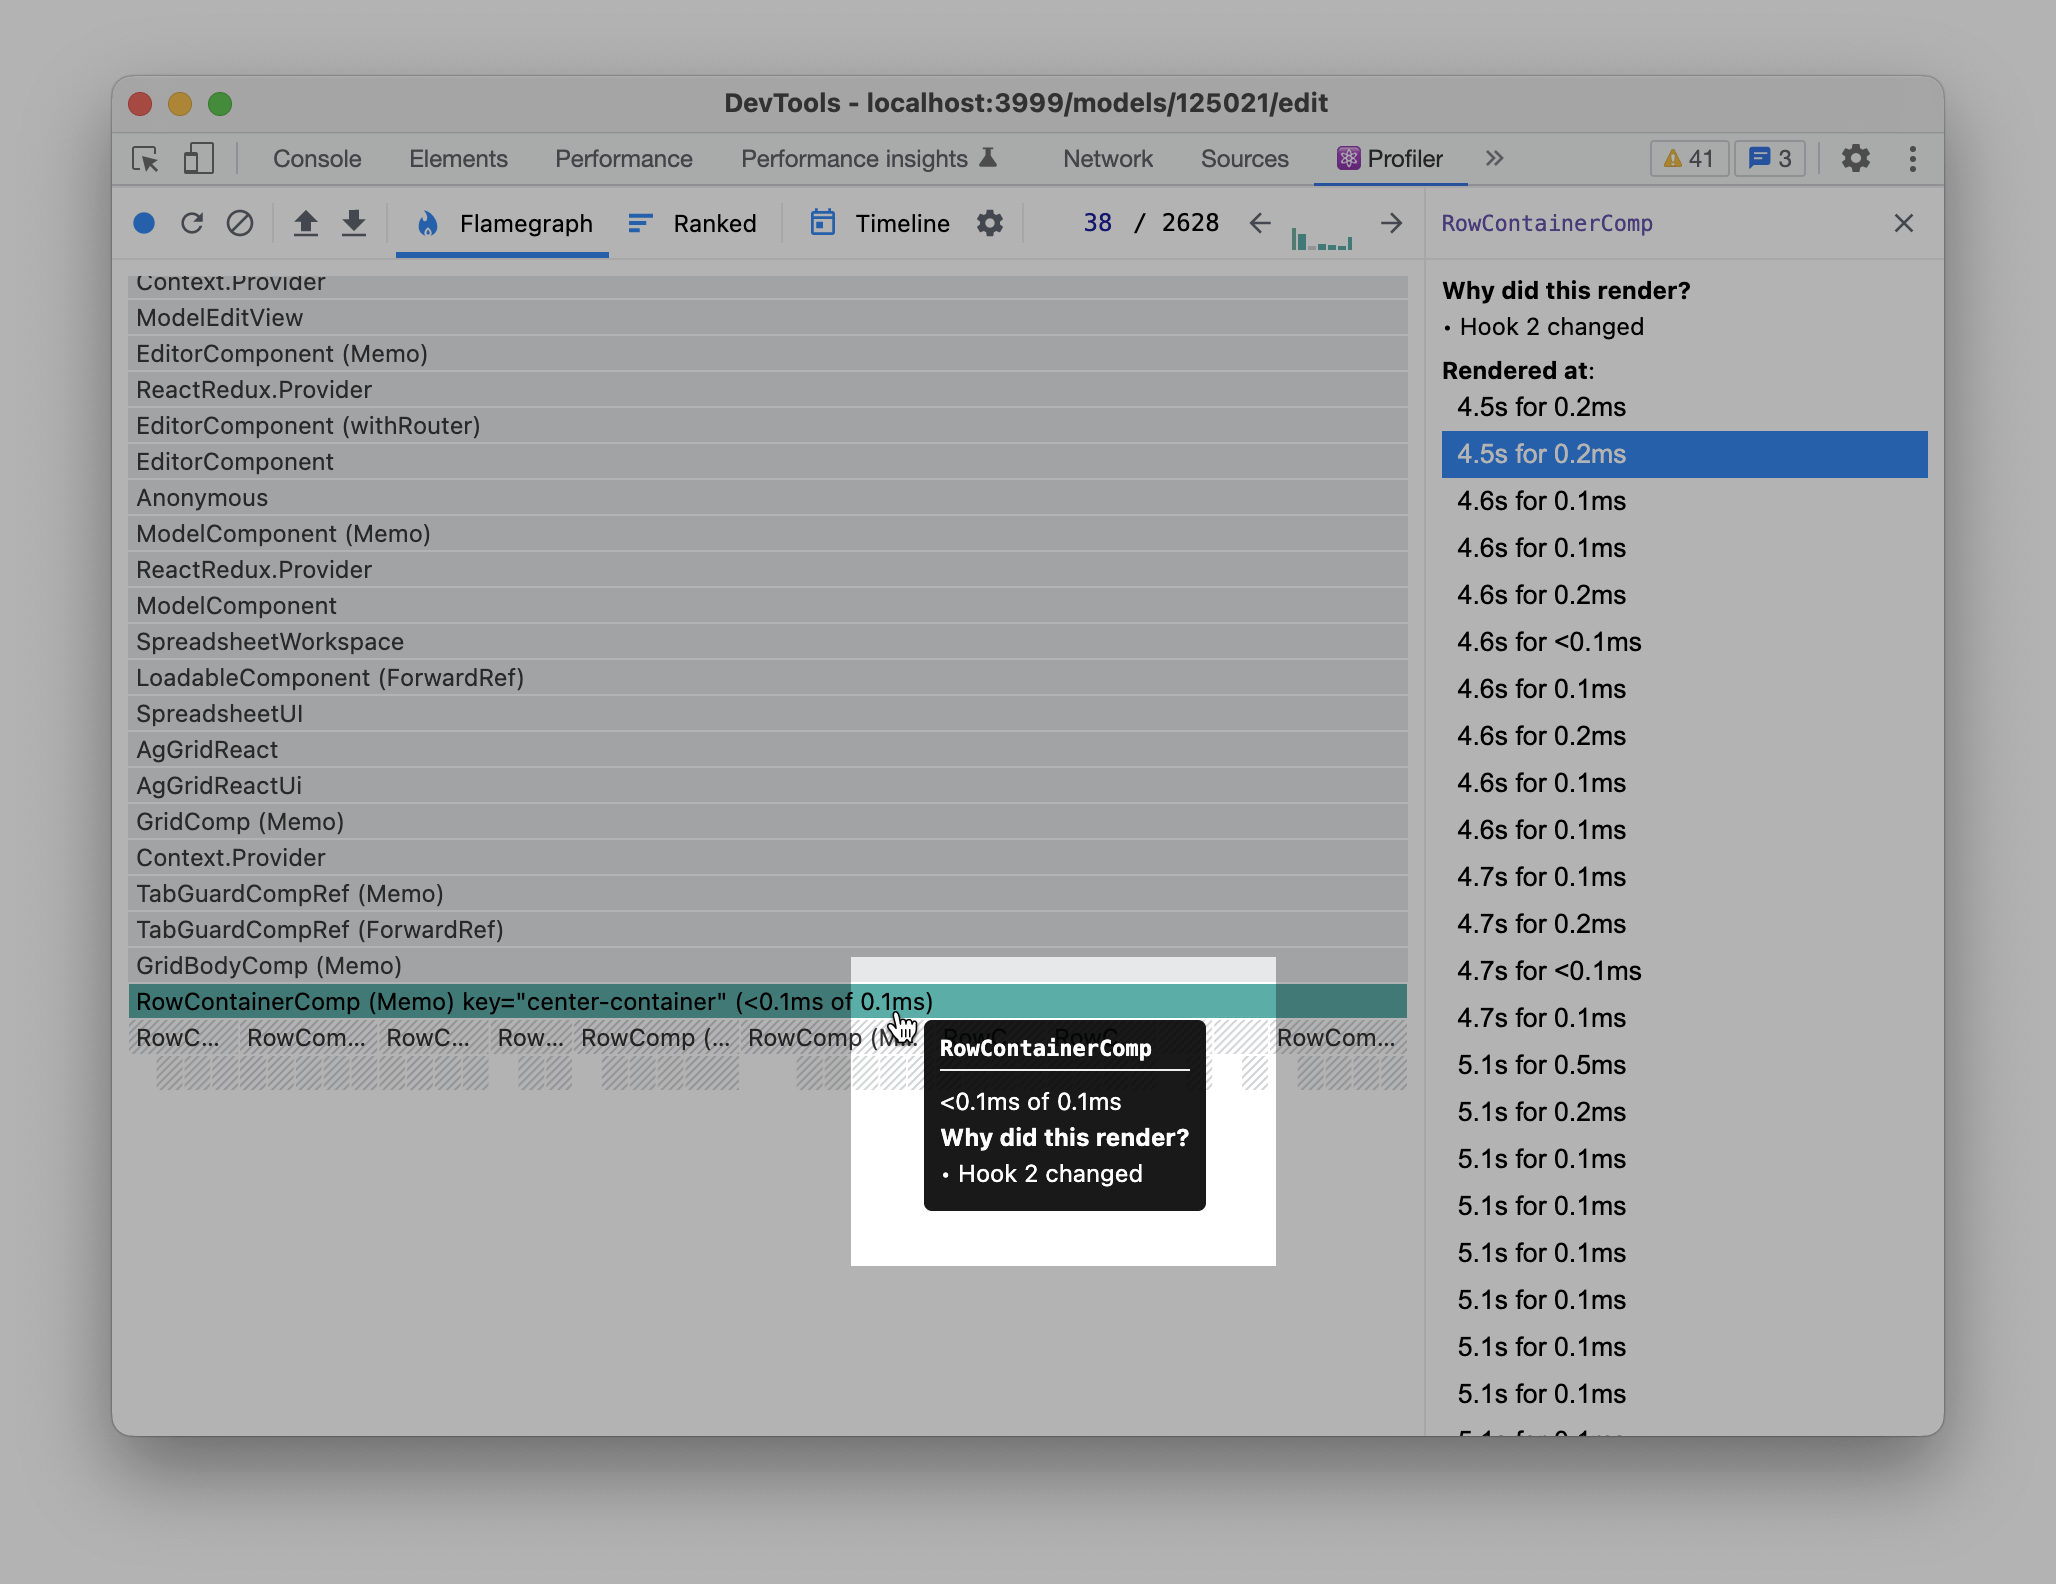Screen dimensions: 2056x1584
Task: Reload and start profiling
Action: pos(193,223)
